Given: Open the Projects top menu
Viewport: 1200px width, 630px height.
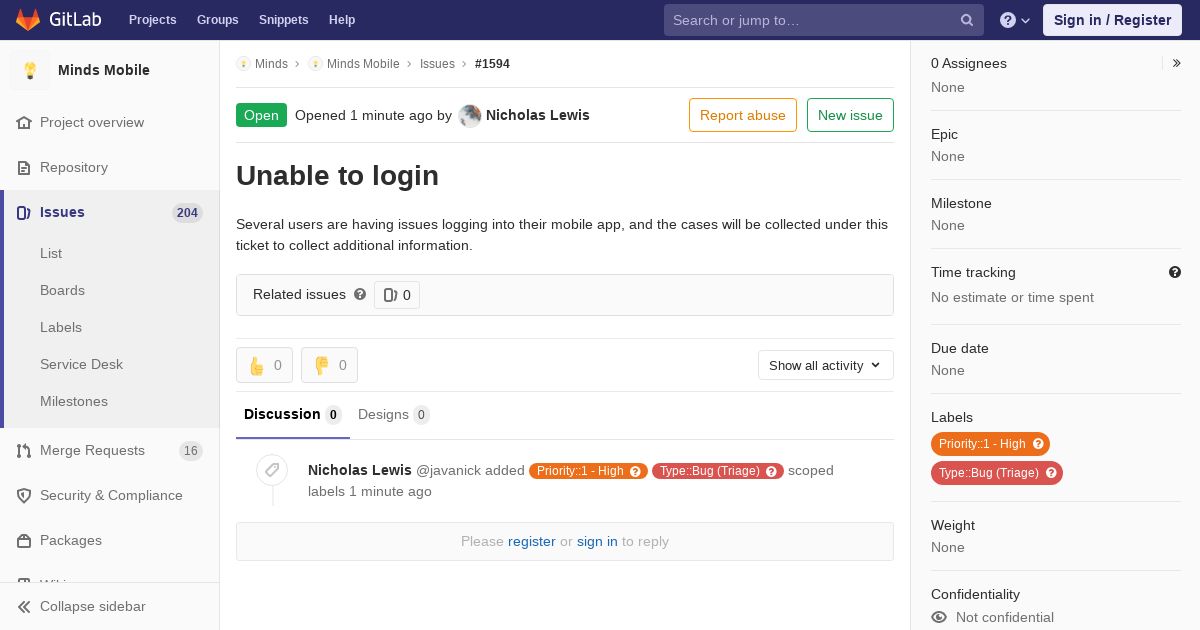Looking at the screenshot, I should tap(153, 20).
